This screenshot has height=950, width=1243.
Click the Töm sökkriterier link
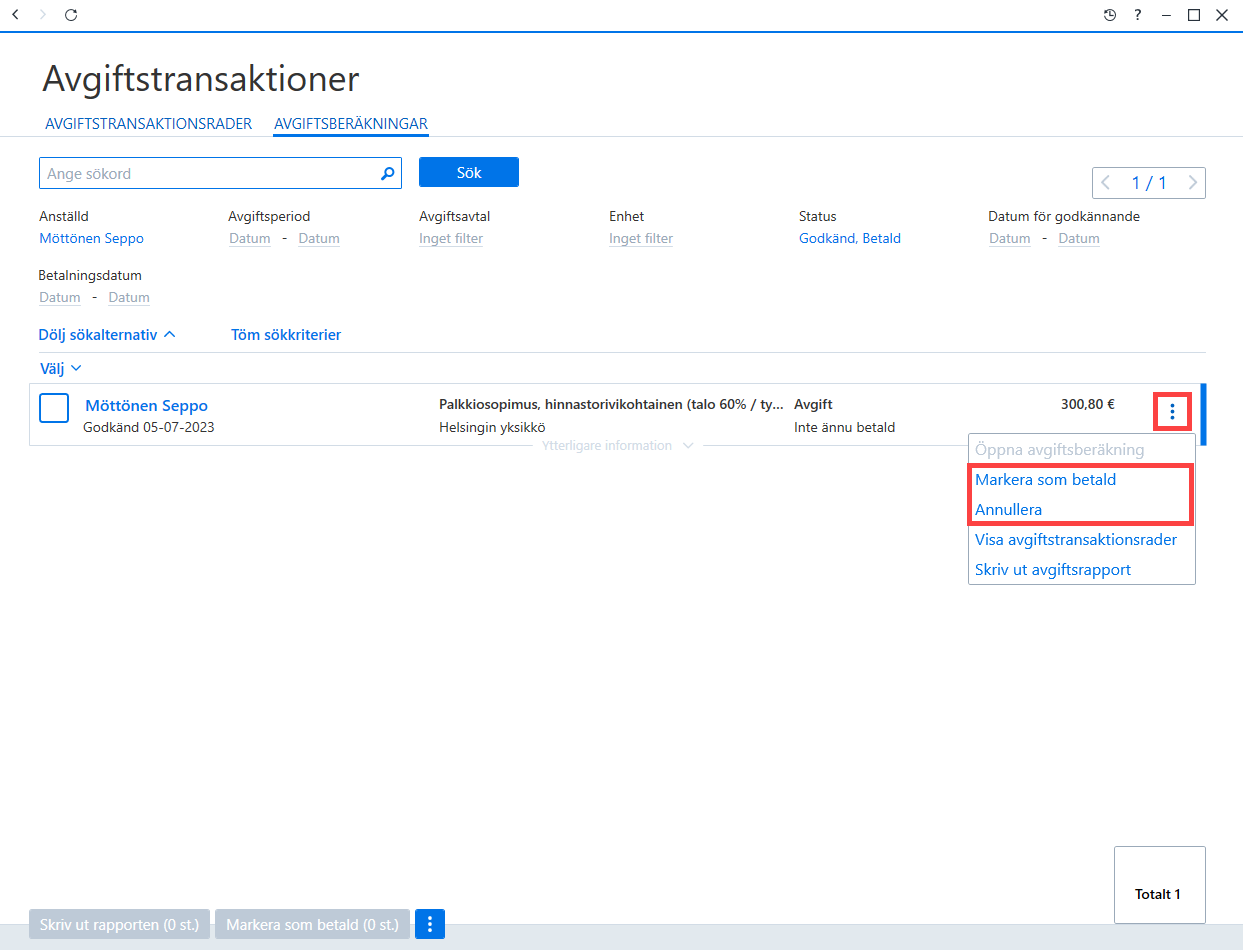coord(286,335)
